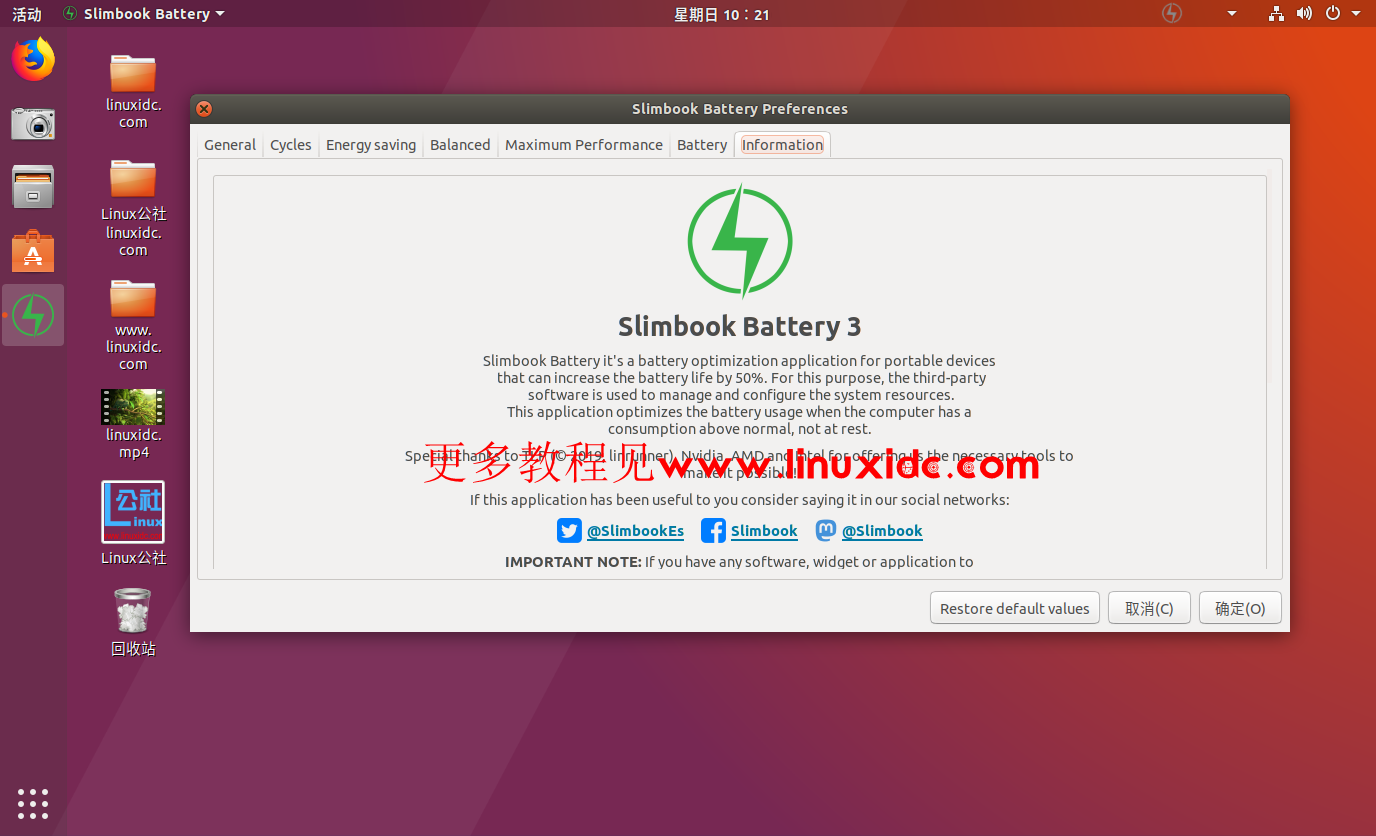Open Firefox from the dock
Screen dimensions: 1376x836
tap(33, 59)
